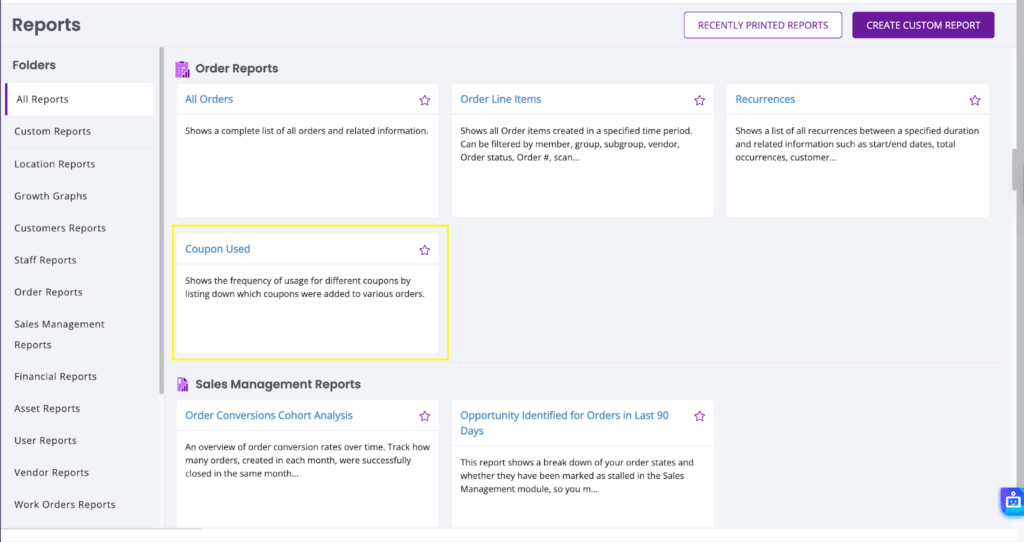The image size is (1024, 542).
Task: Open the Growth Graphs folder
Action: 50,196
